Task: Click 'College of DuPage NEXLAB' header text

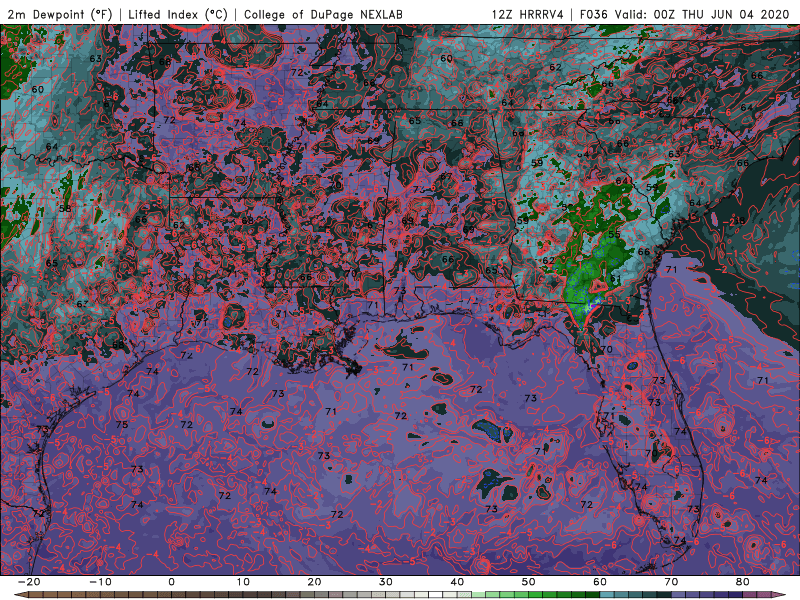Action: point(323,14)
